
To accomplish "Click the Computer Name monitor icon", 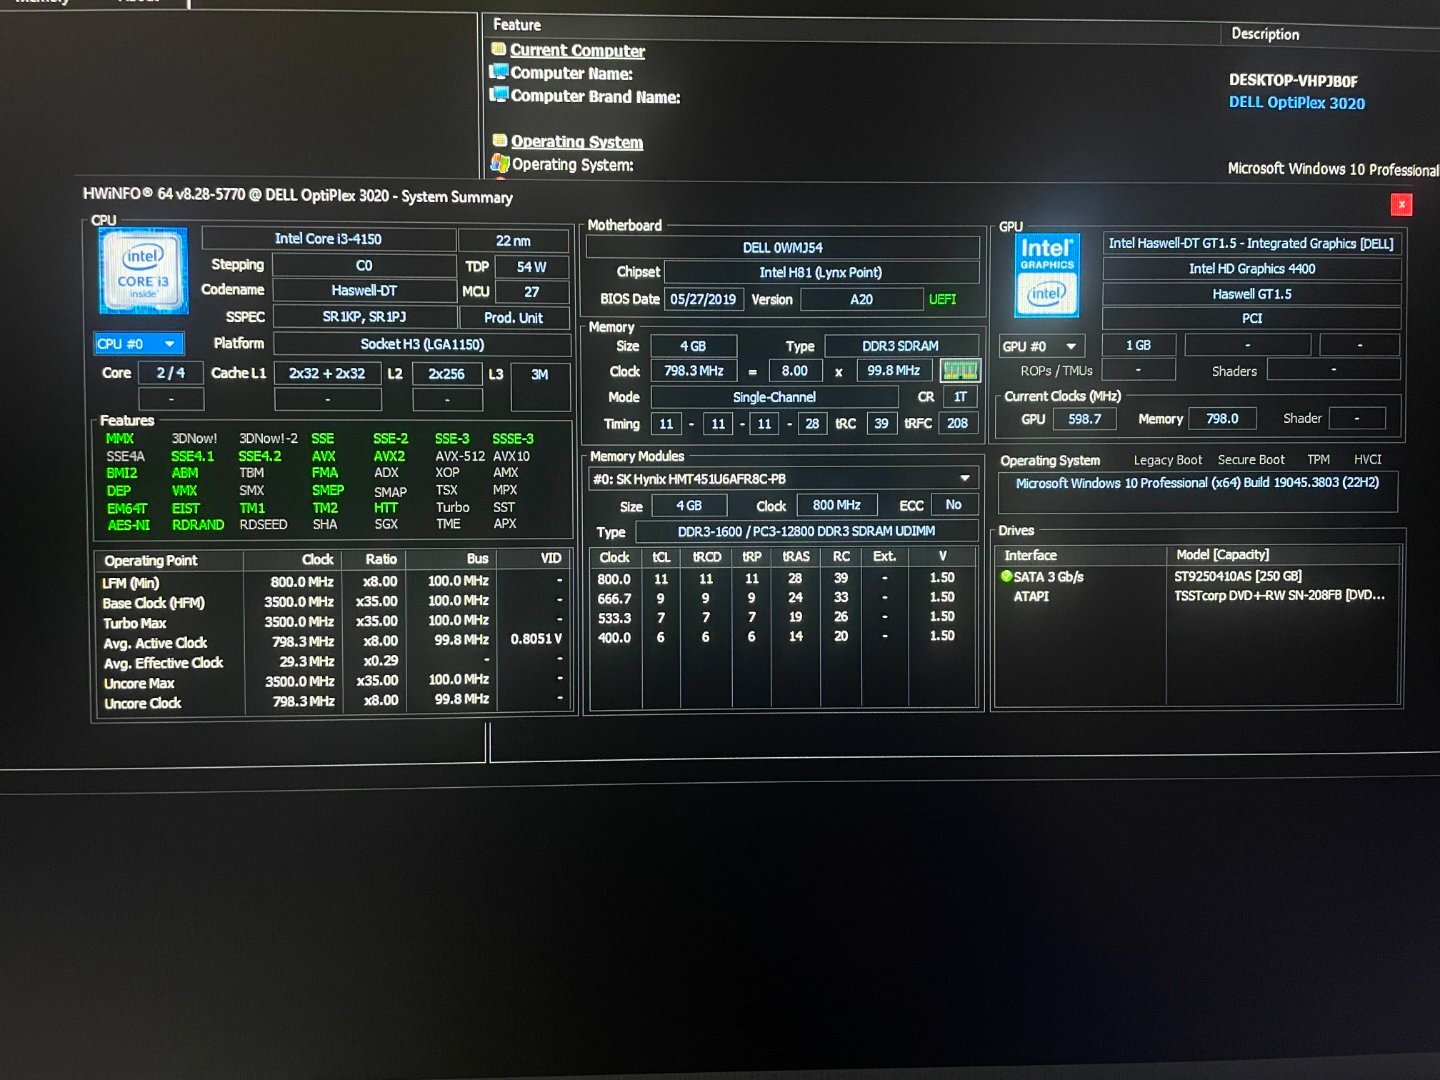I will pyautogui.click(x=498, y=72).
